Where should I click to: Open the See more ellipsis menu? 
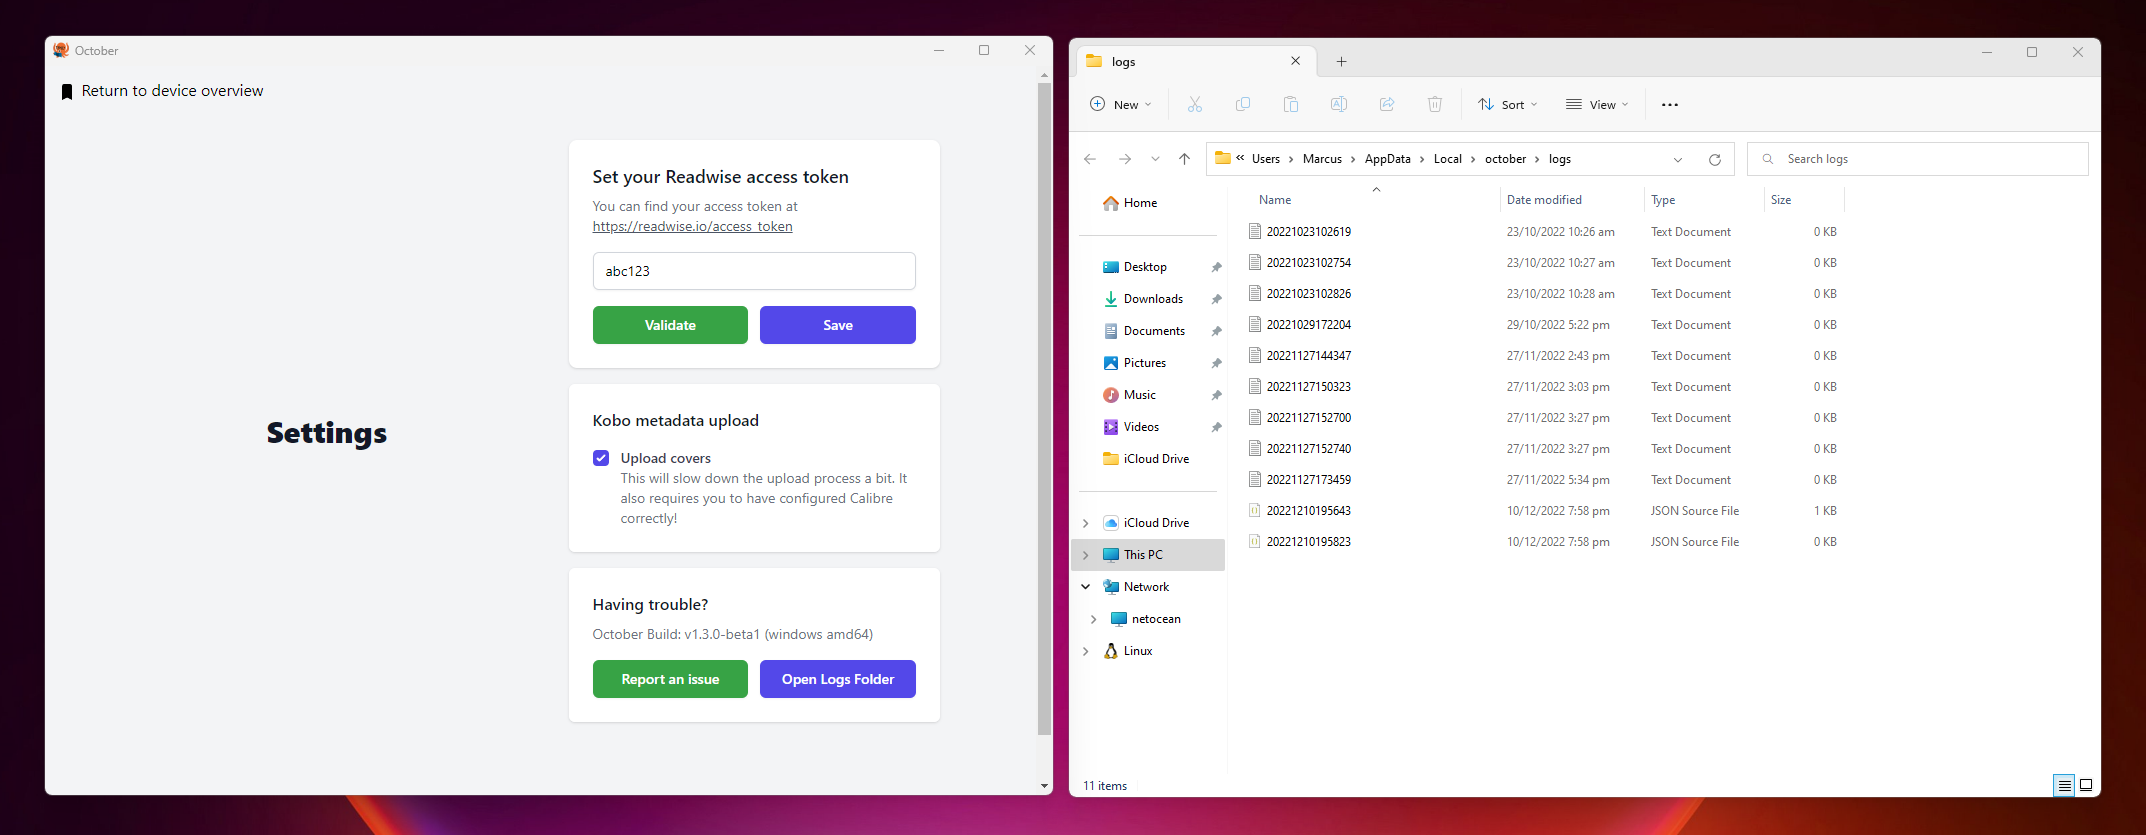point(1670,104)
